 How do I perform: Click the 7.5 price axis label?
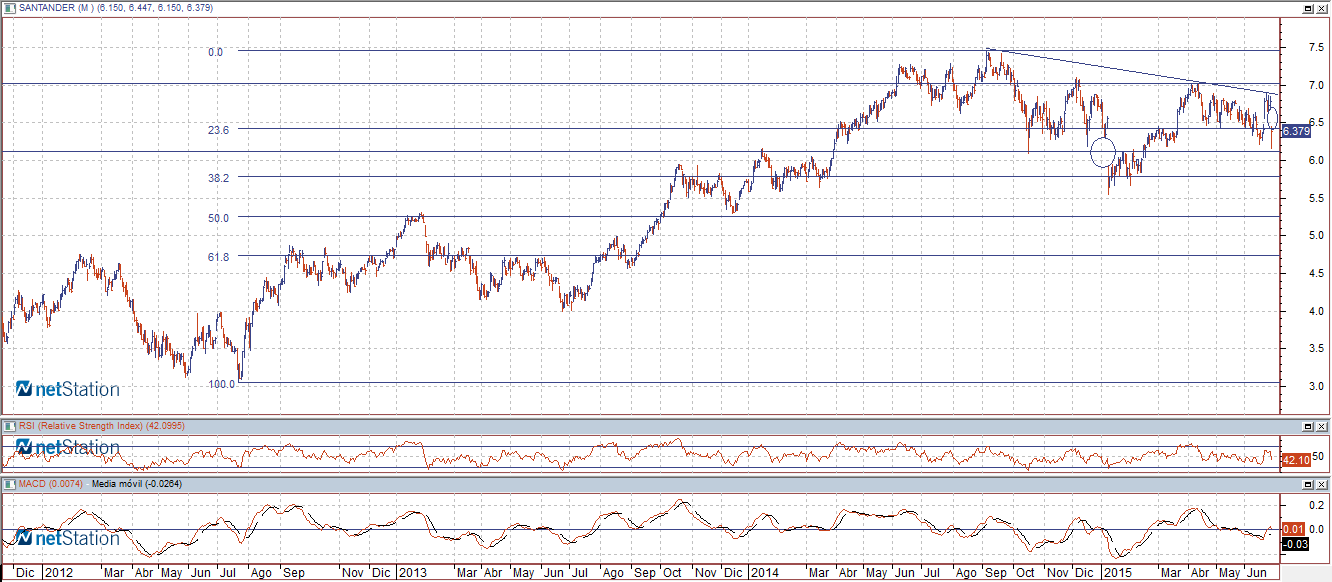click(1318, 47)
